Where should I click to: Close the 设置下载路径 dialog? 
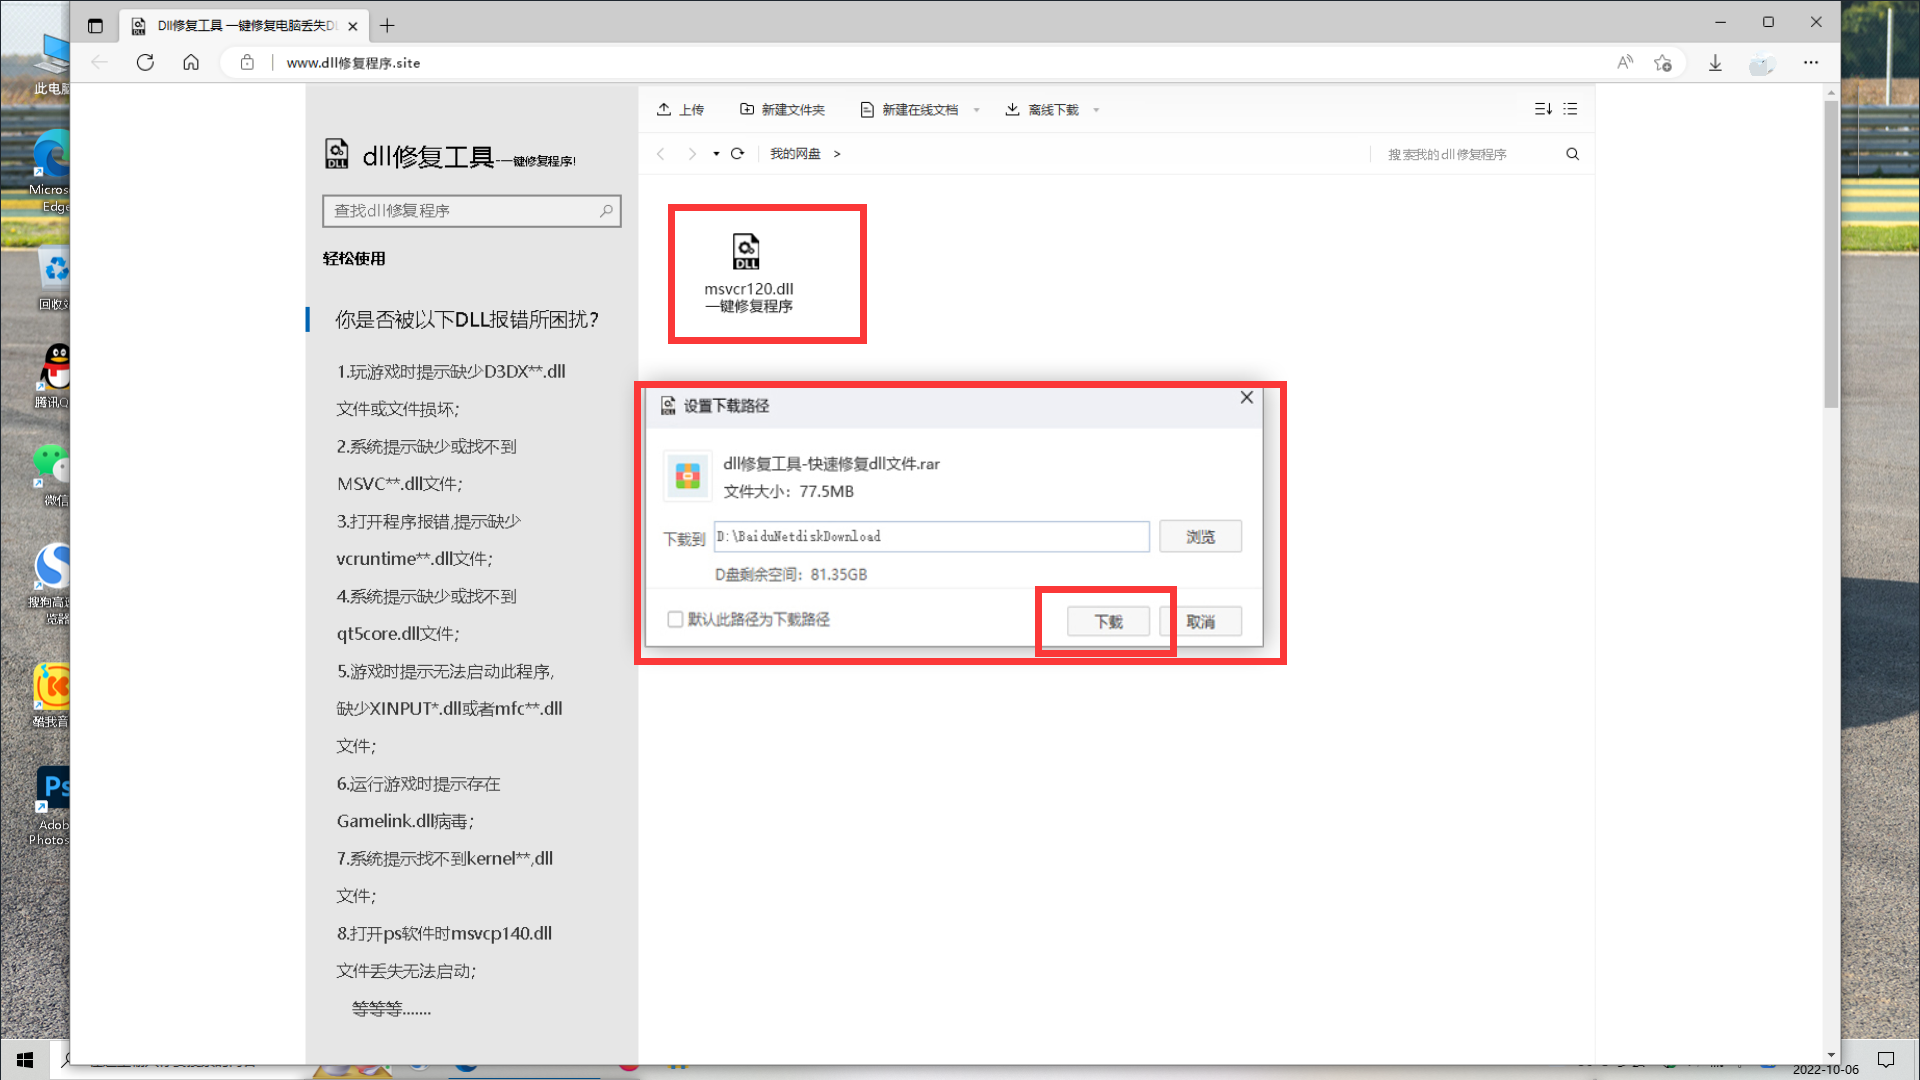(x=1246, y=397)
